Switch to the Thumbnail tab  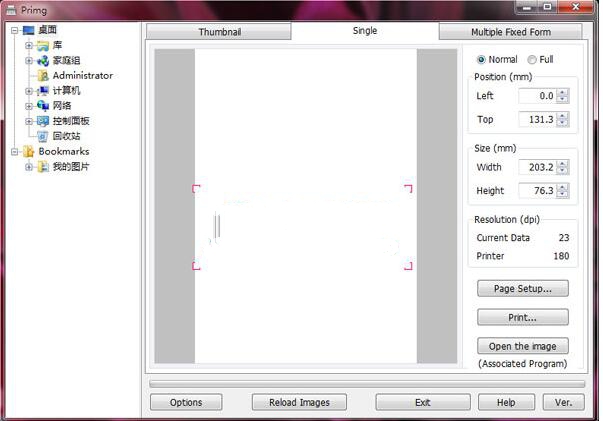(x=218, y=32)
